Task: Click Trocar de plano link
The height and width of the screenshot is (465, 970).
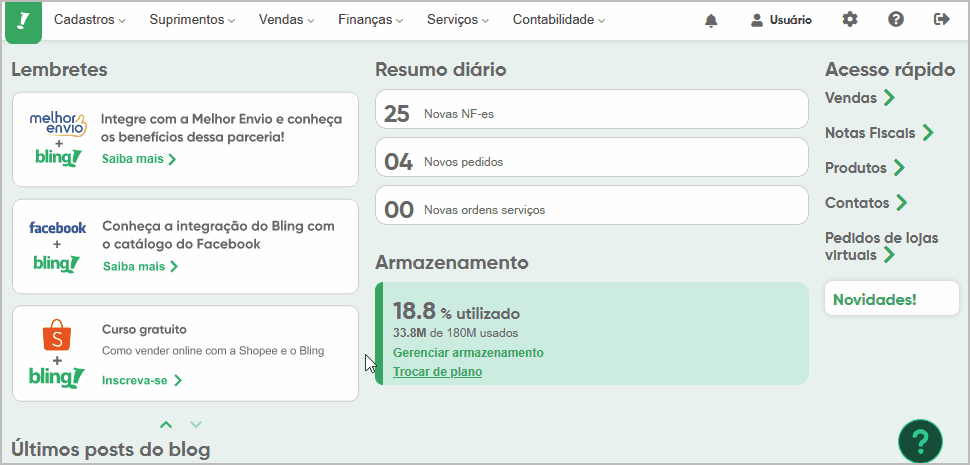Action: tap(437, 372)
